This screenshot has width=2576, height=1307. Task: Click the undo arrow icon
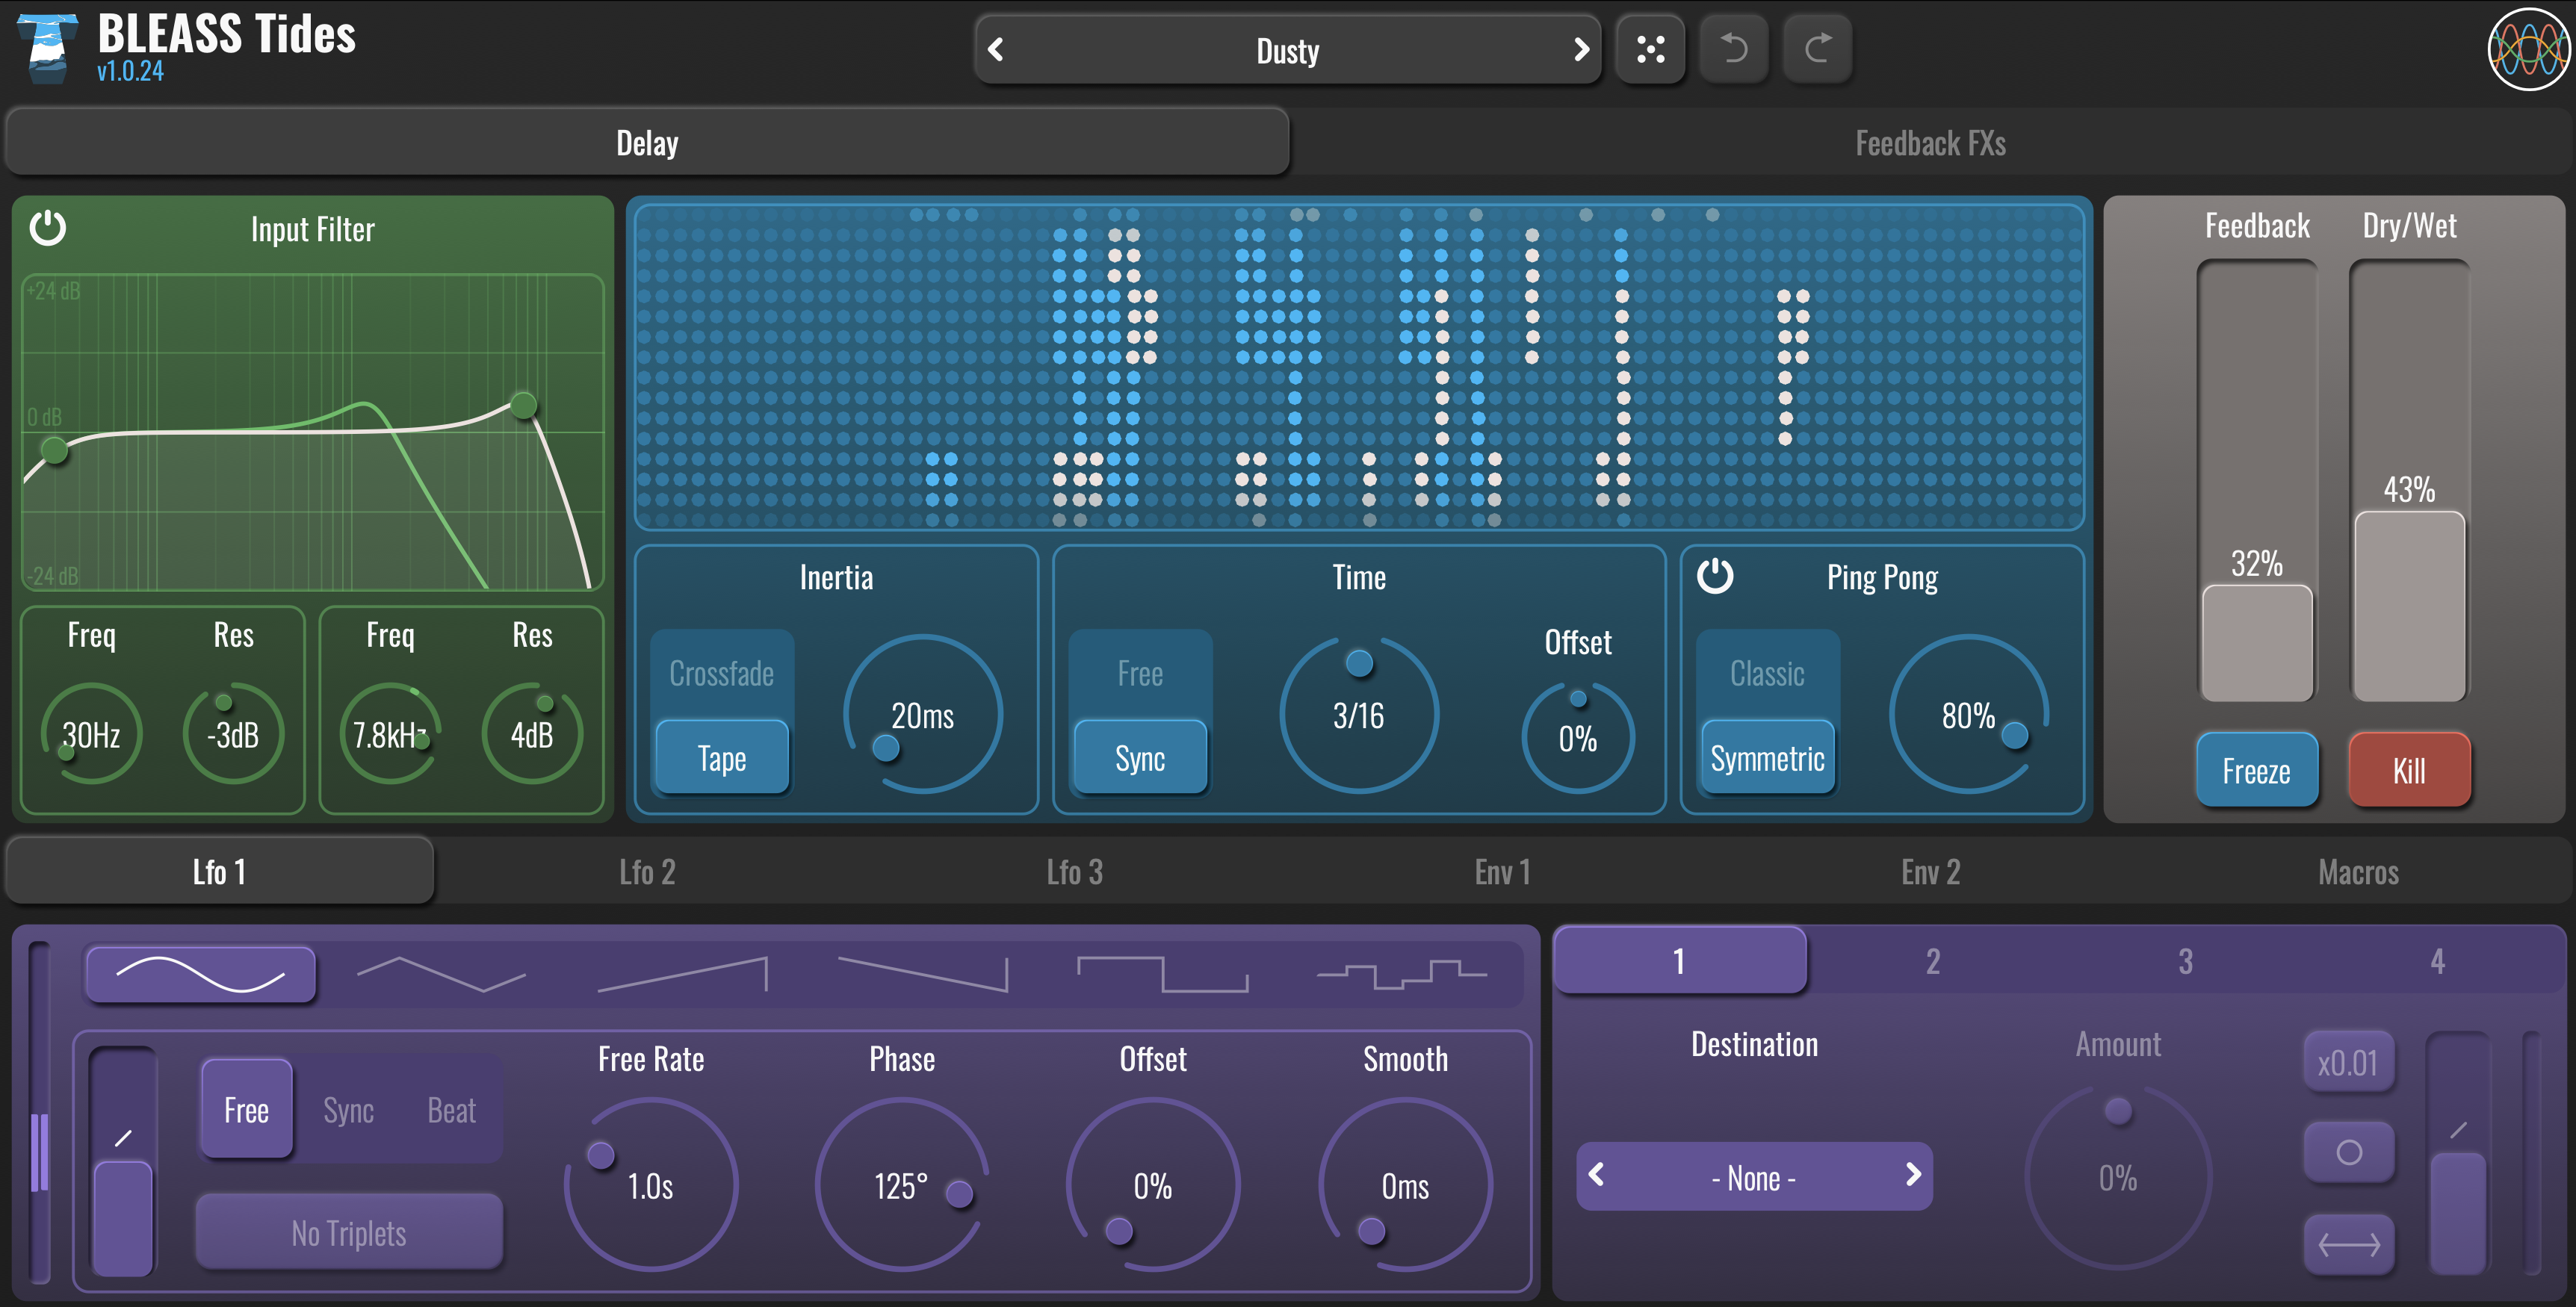coord(1735,48)
